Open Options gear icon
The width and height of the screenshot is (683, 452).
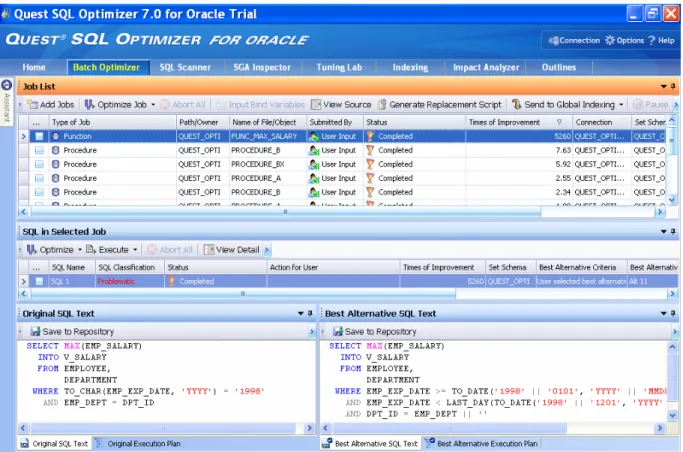pyautogui.click(x=610, y=40)
